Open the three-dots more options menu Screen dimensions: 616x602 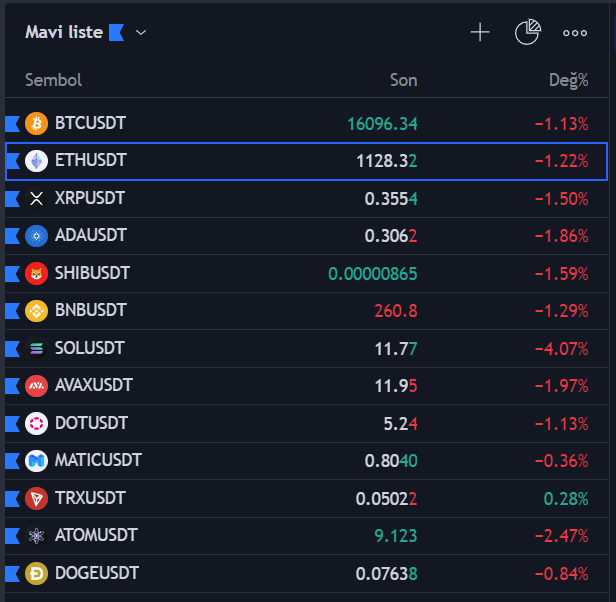click(575, 32)
